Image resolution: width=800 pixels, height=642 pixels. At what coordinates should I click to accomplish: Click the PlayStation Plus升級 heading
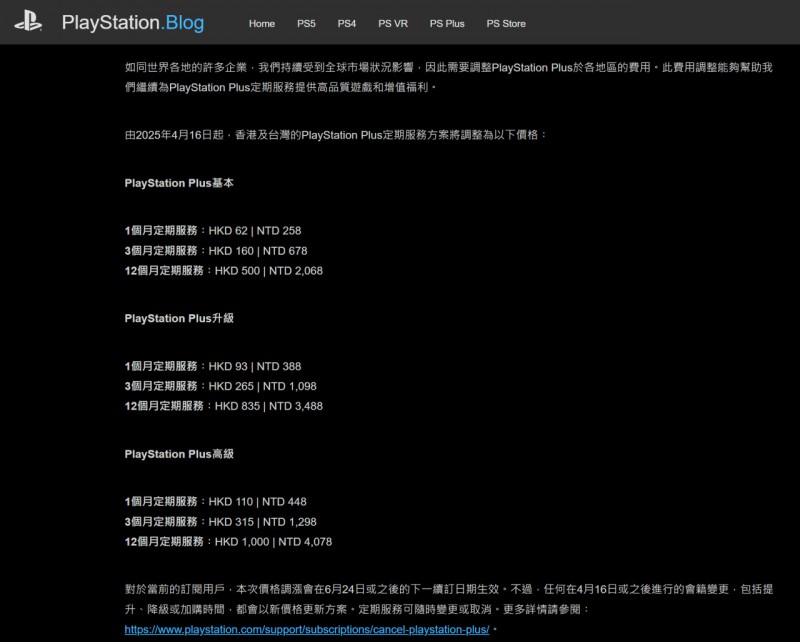pyautogui.click(x=179, y=318)
